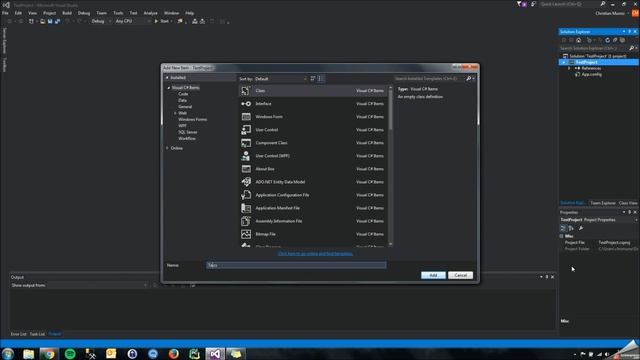Click the Save All icon in main toolbar

(57, 21)
